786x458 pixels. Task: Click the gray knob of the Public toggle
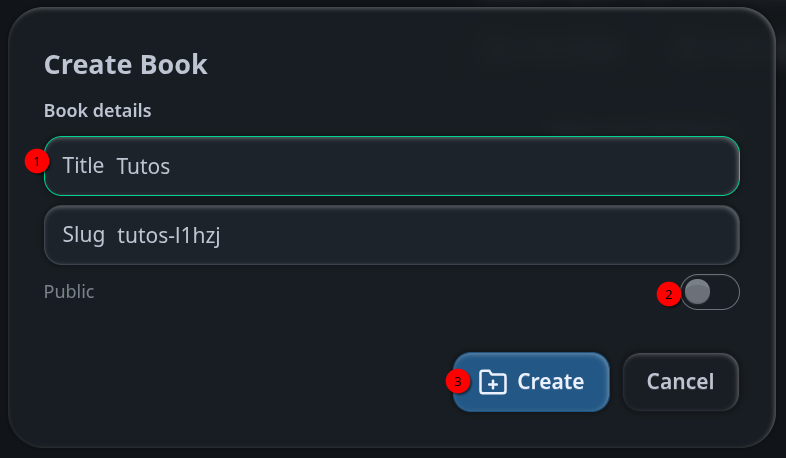tap(697, 292)
